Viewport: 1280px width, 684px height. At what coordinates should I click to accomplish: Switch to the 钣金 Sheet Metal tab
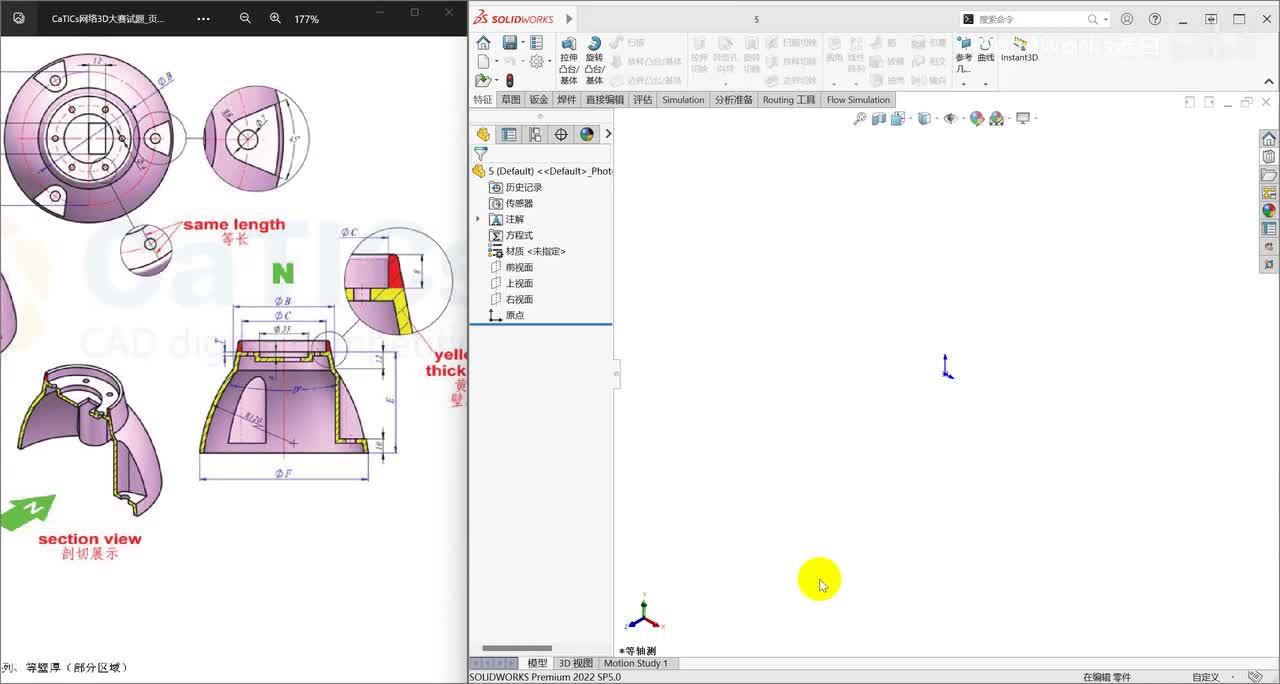[x=539, y=100]
